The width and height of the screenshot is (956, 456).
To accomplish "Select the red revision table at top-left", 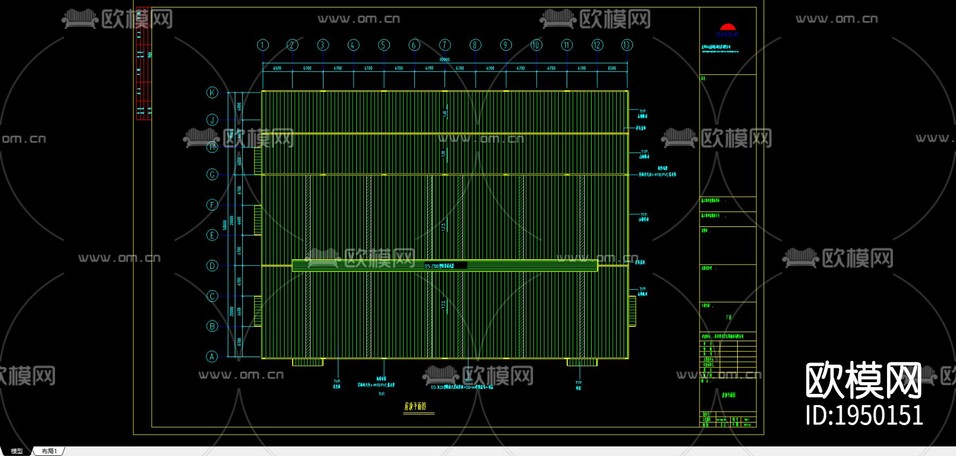I will tap(143, 64).
